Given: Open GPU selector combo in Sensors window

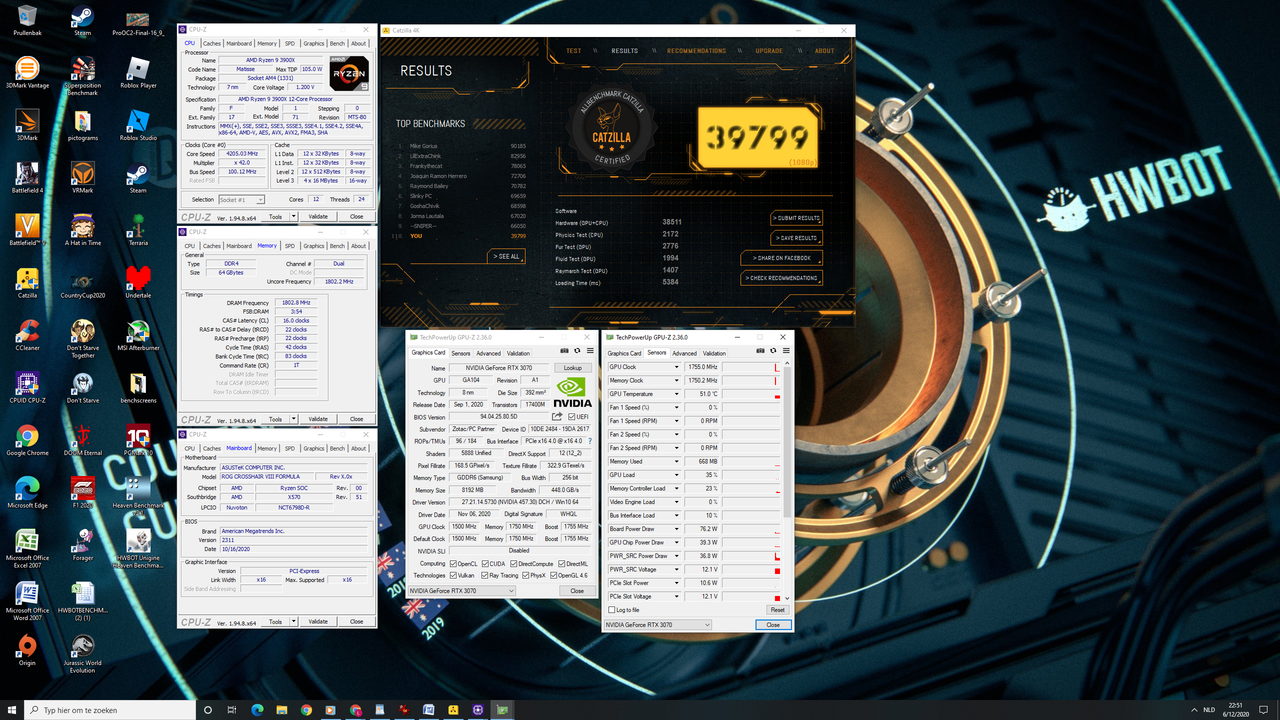Looking at the screenshot, I should pyautogui.click(x=658, y=624).
